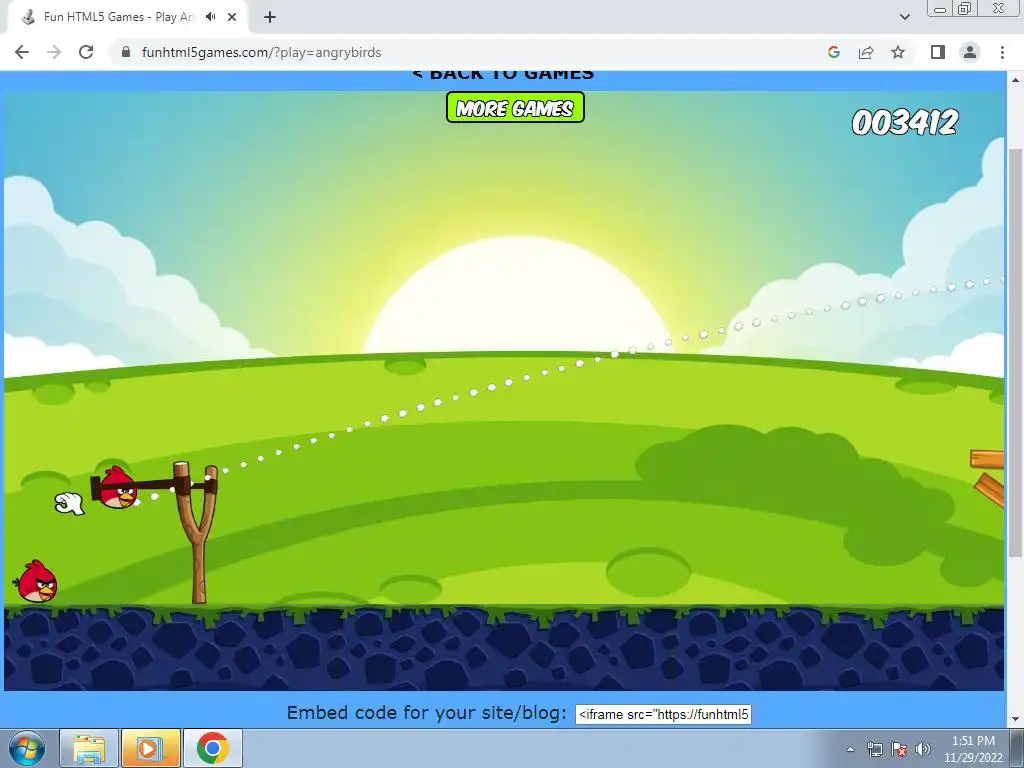Click the Google icon in the address bar
Viewport: 1024px width, 768px height.
834,52
